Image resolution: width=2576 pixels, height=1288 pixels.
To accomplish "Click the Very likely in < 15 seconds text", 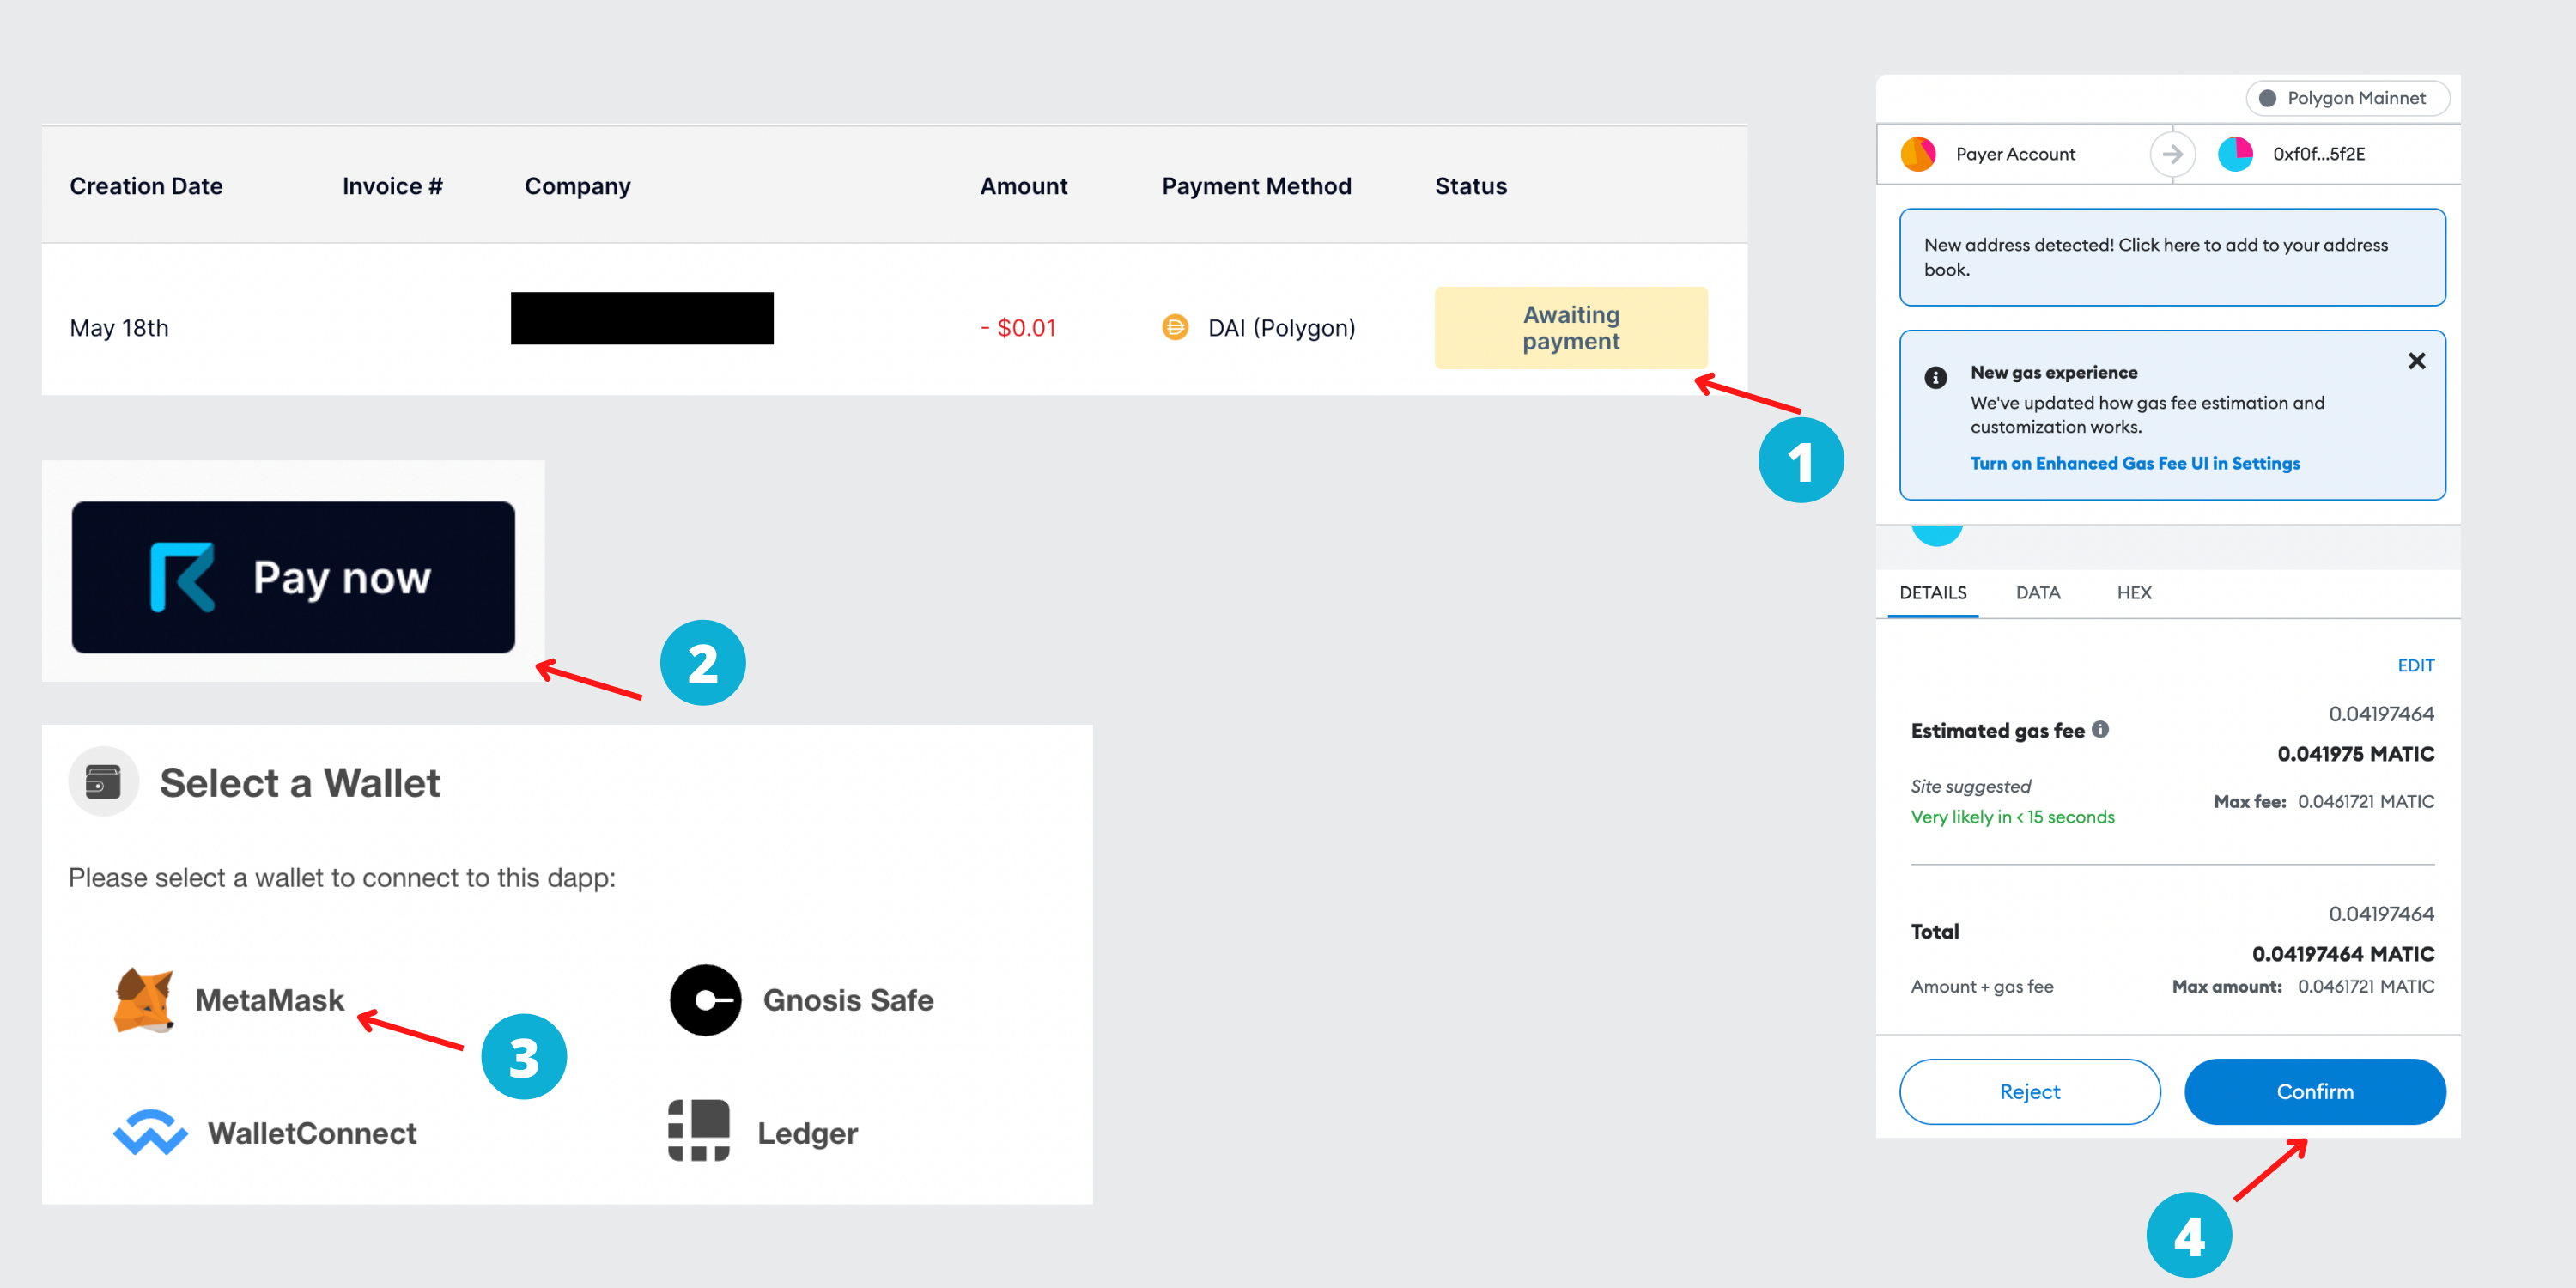I will tap(2012, 817).
